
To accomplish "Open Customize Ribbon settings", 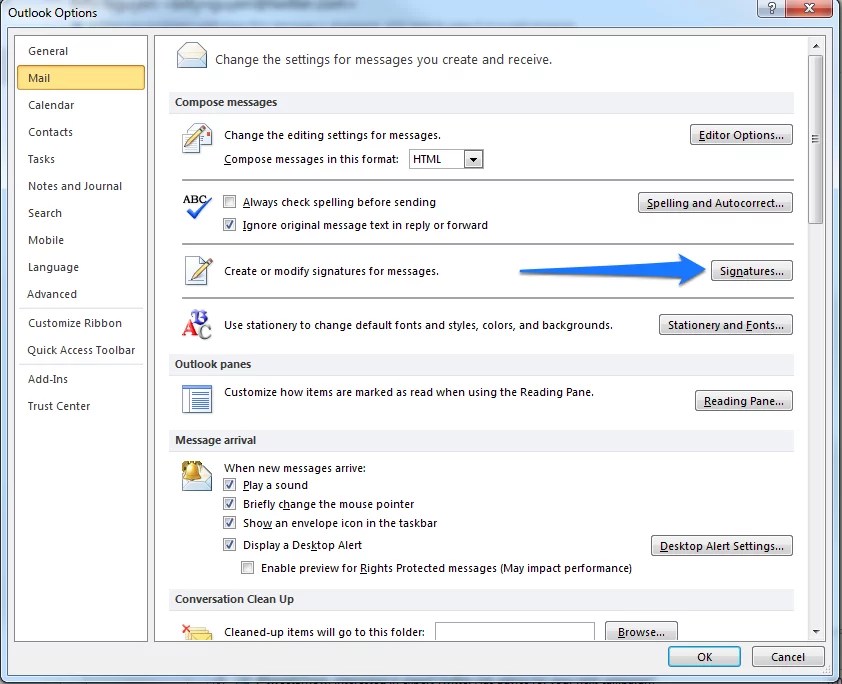I will pyautogui.click(x=81, y=323).
